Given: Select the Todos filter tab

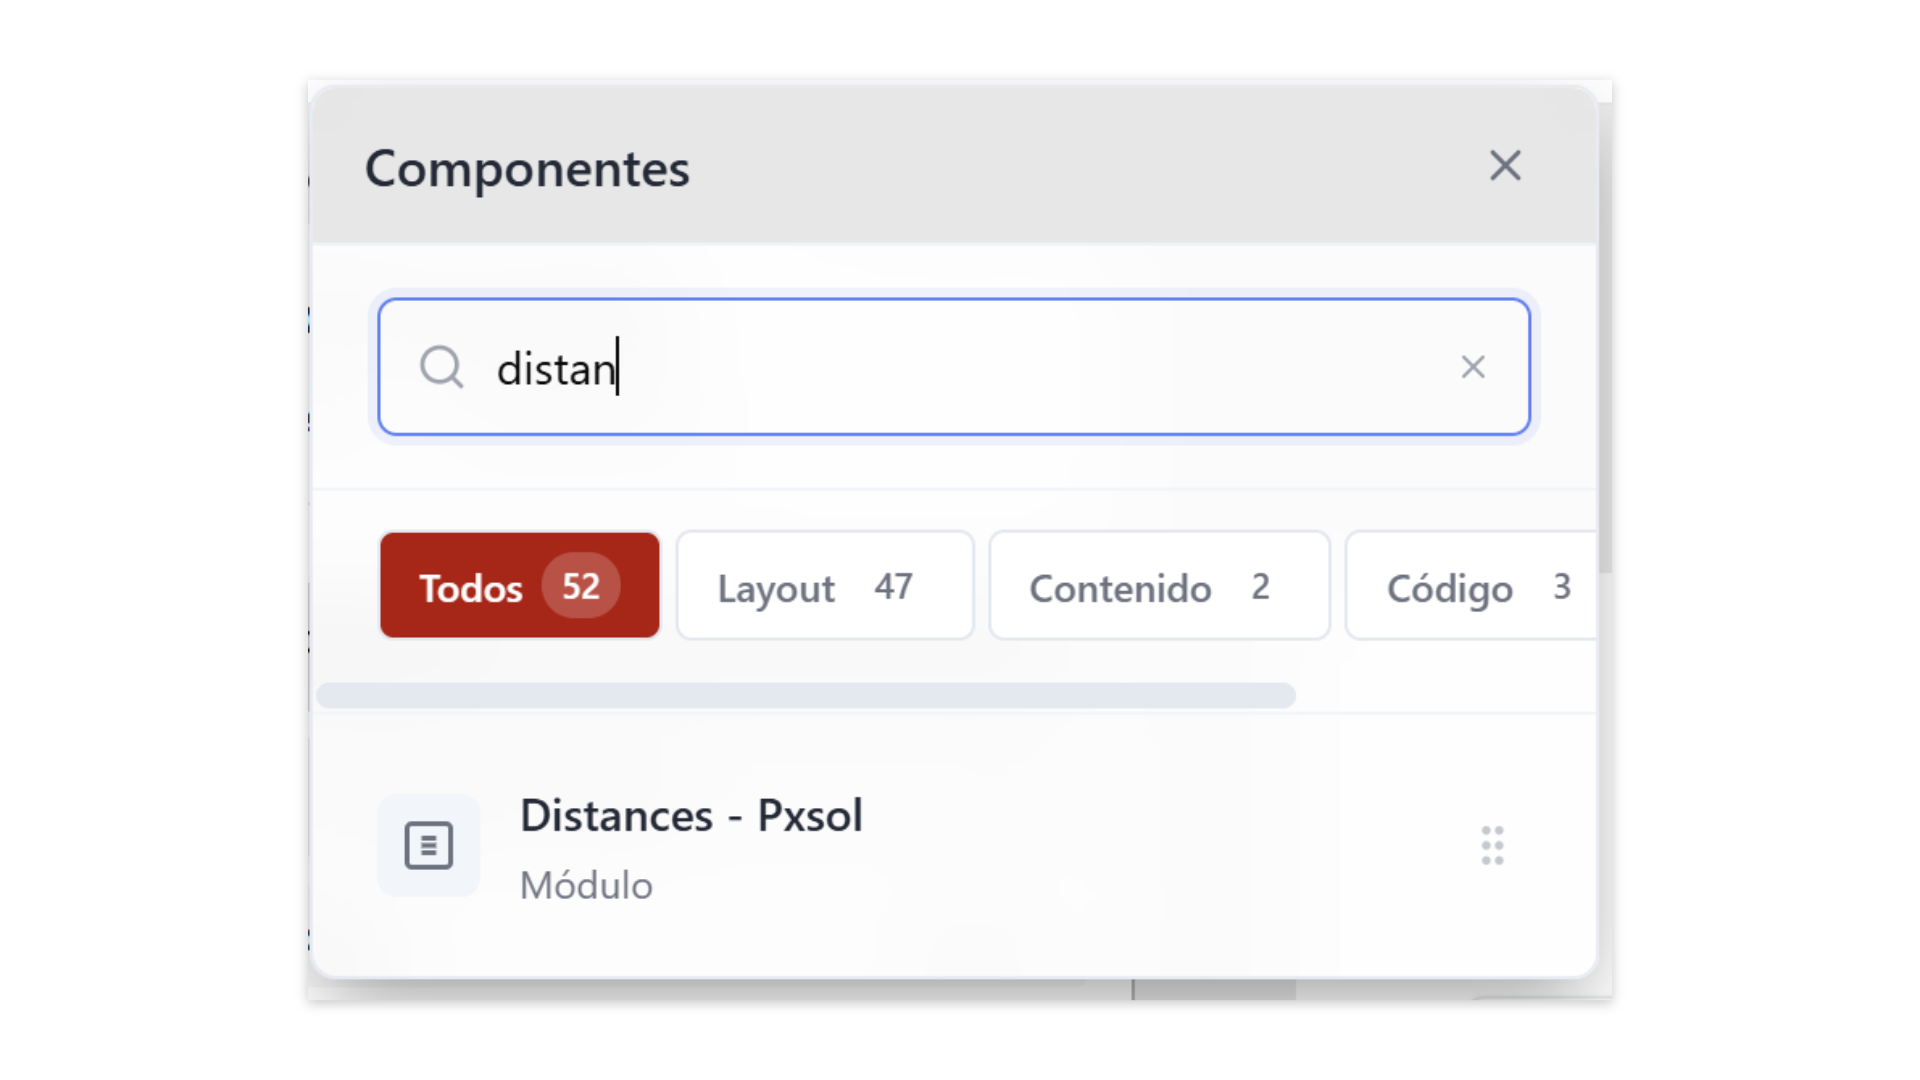Looking at the screenshot, I should tap(470, 587).
